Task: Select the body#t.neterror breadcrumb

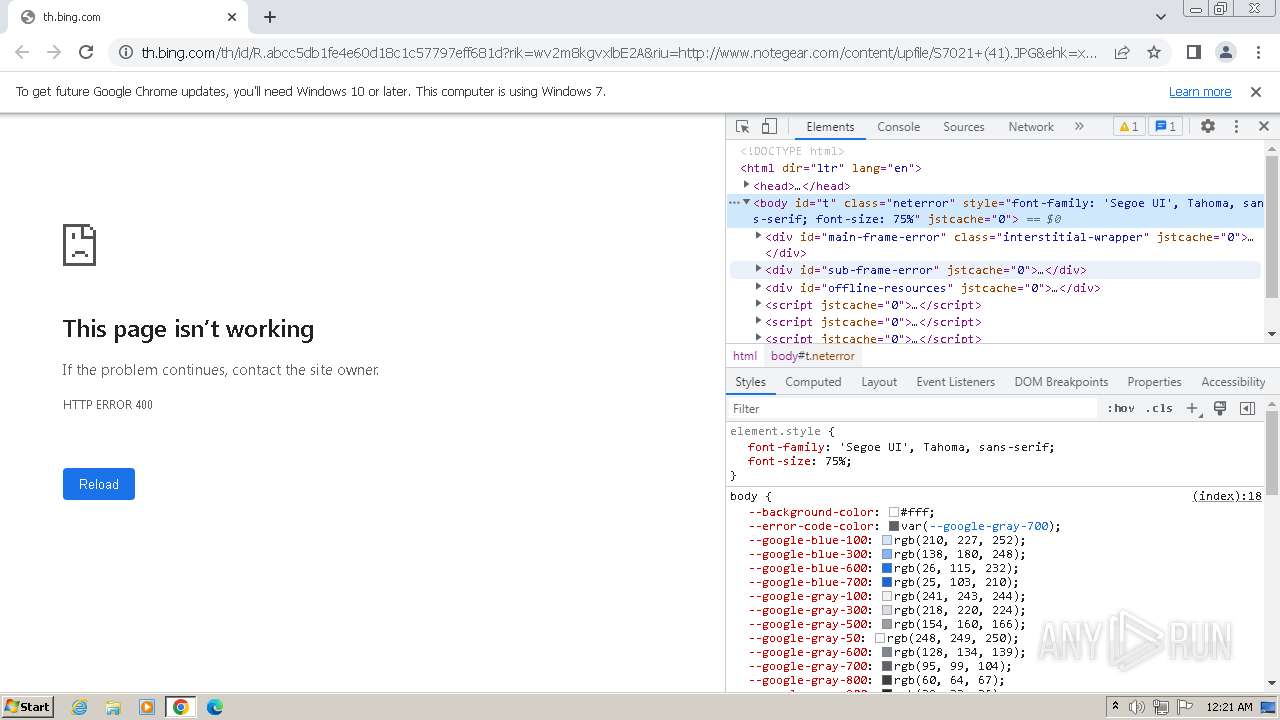Action: (x=813, y=356)
